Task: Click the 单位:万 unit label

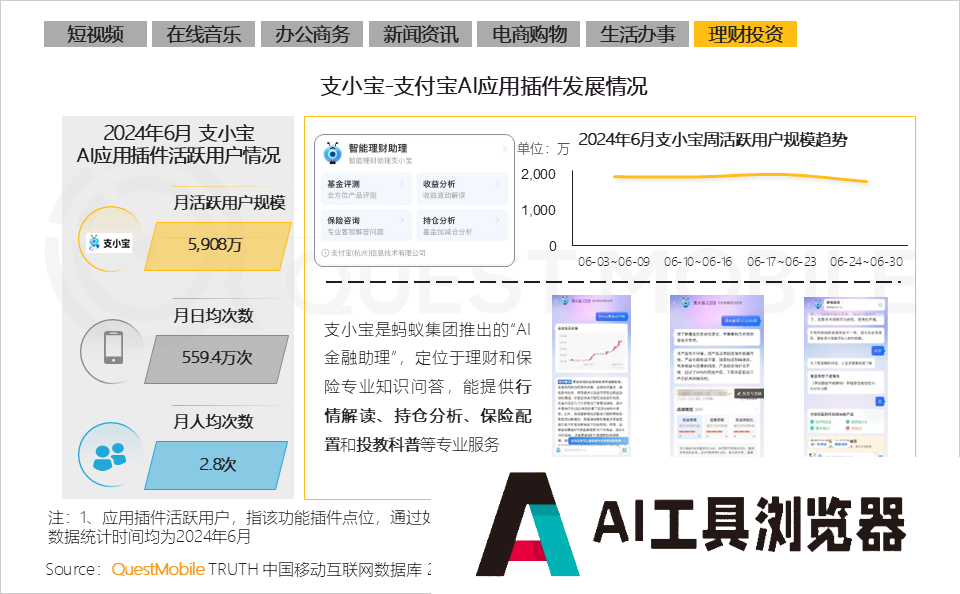Action: click(543, 149)
